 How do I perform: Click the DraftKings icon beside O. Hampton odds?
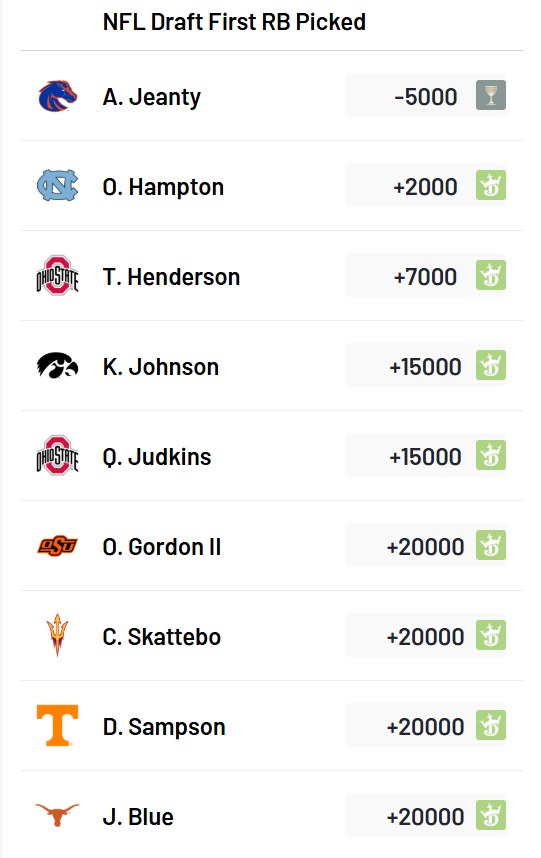(x=491, y=185)
